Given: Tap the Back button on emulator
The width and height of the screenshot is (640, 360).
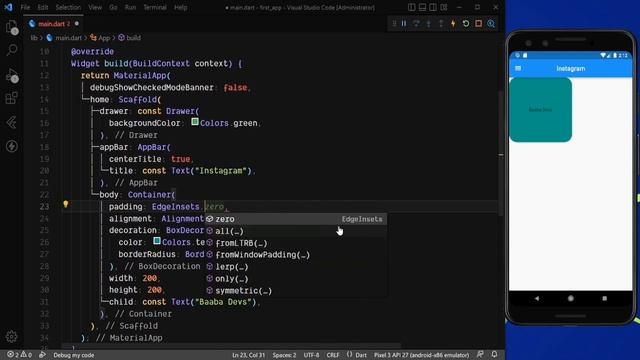Looking at the screenshot, I should pos(537,298).
